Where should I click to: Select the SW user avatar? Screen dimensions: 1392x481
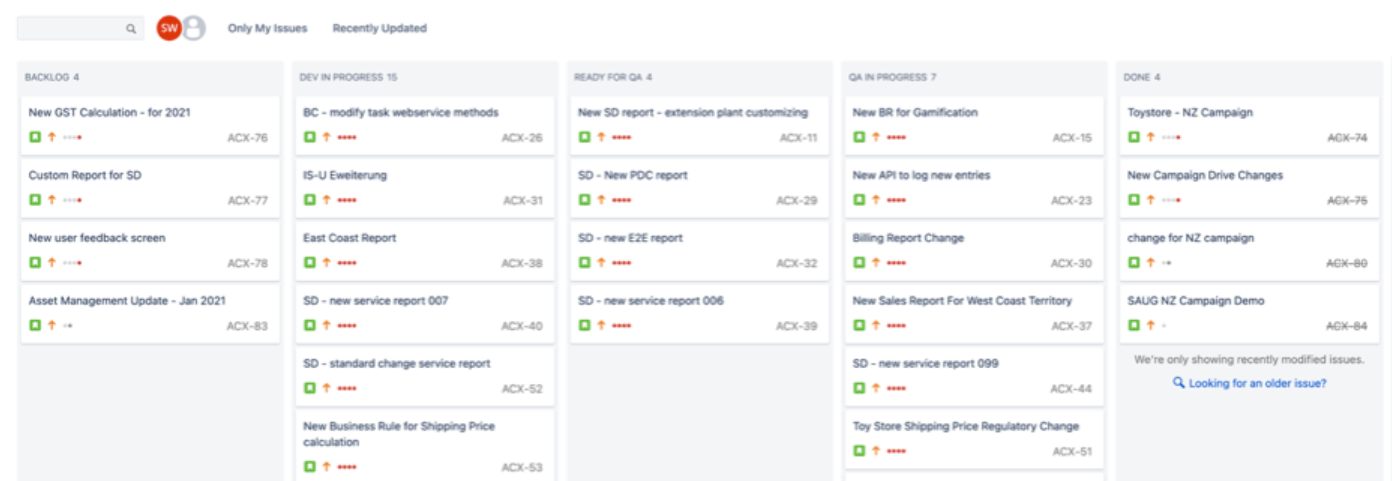pyautogui.click(x=169, y=28)
